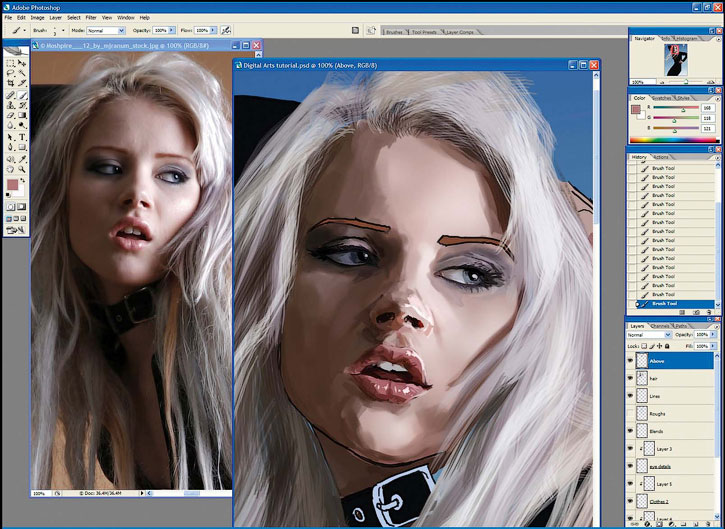Hide the hair layer
Screen dimensions: 725x529
(631, 378)
